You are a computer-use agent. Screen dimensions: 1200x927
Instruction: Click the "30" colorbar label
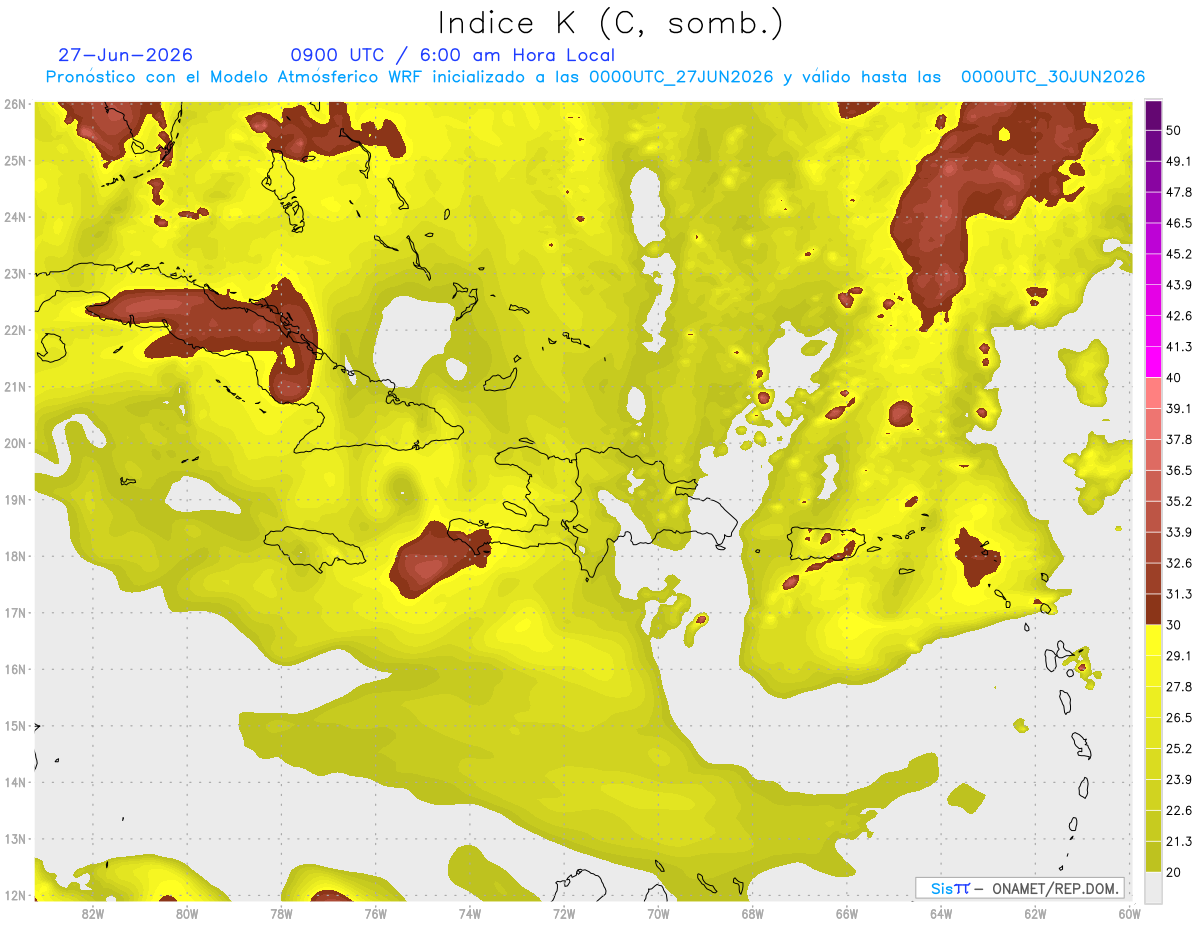pos(1175,624)
